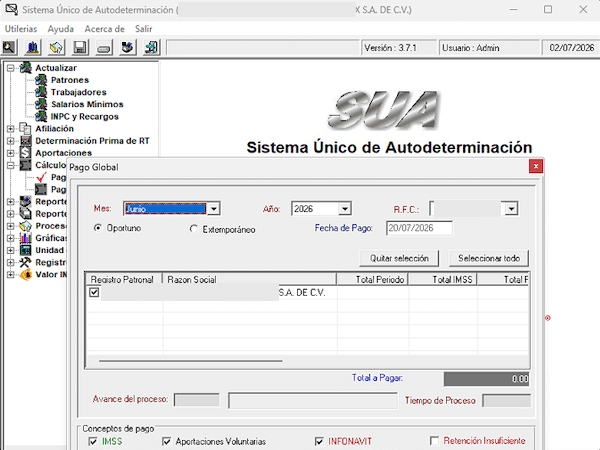The width and height of the screenshot is (600, 450).
Task: Open the Utilerias menu
Action: [x=21, y=29]
